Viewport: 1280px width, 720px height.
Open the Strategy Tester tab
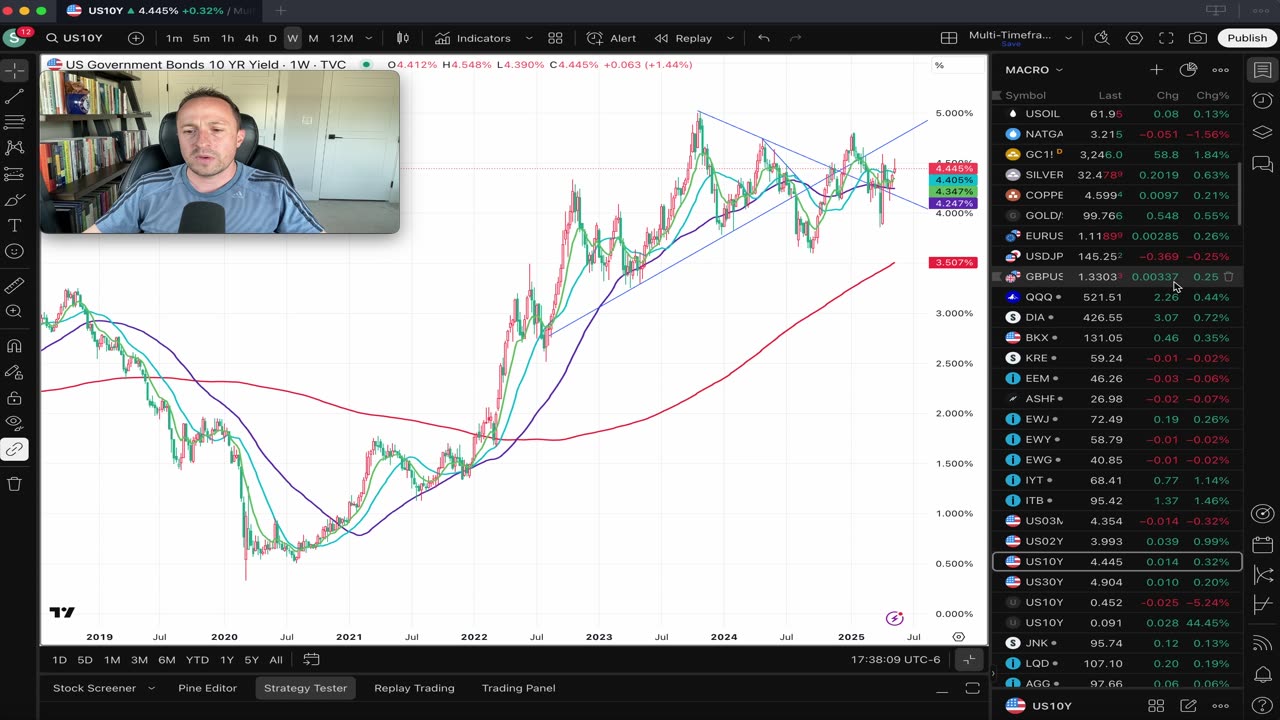point(305,688)
